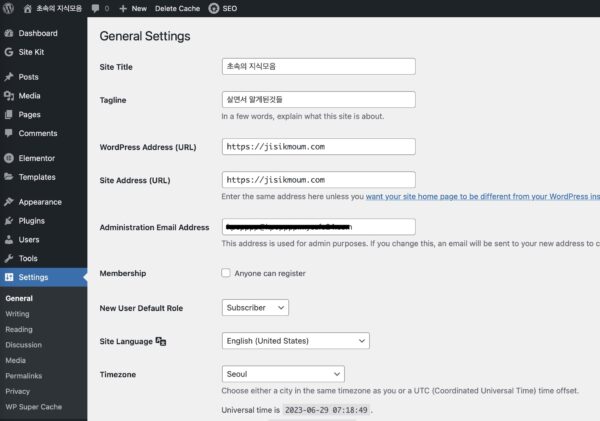Expand the Timezone Seoul dropdown
This screenshot has height=421, width=600.
tap(282, 373)
